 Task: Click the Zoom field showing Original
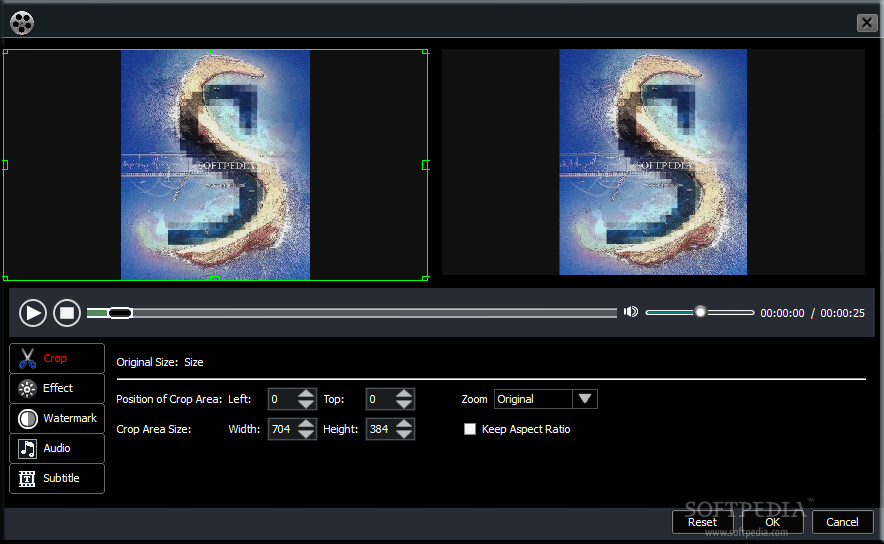pos(533,399)
